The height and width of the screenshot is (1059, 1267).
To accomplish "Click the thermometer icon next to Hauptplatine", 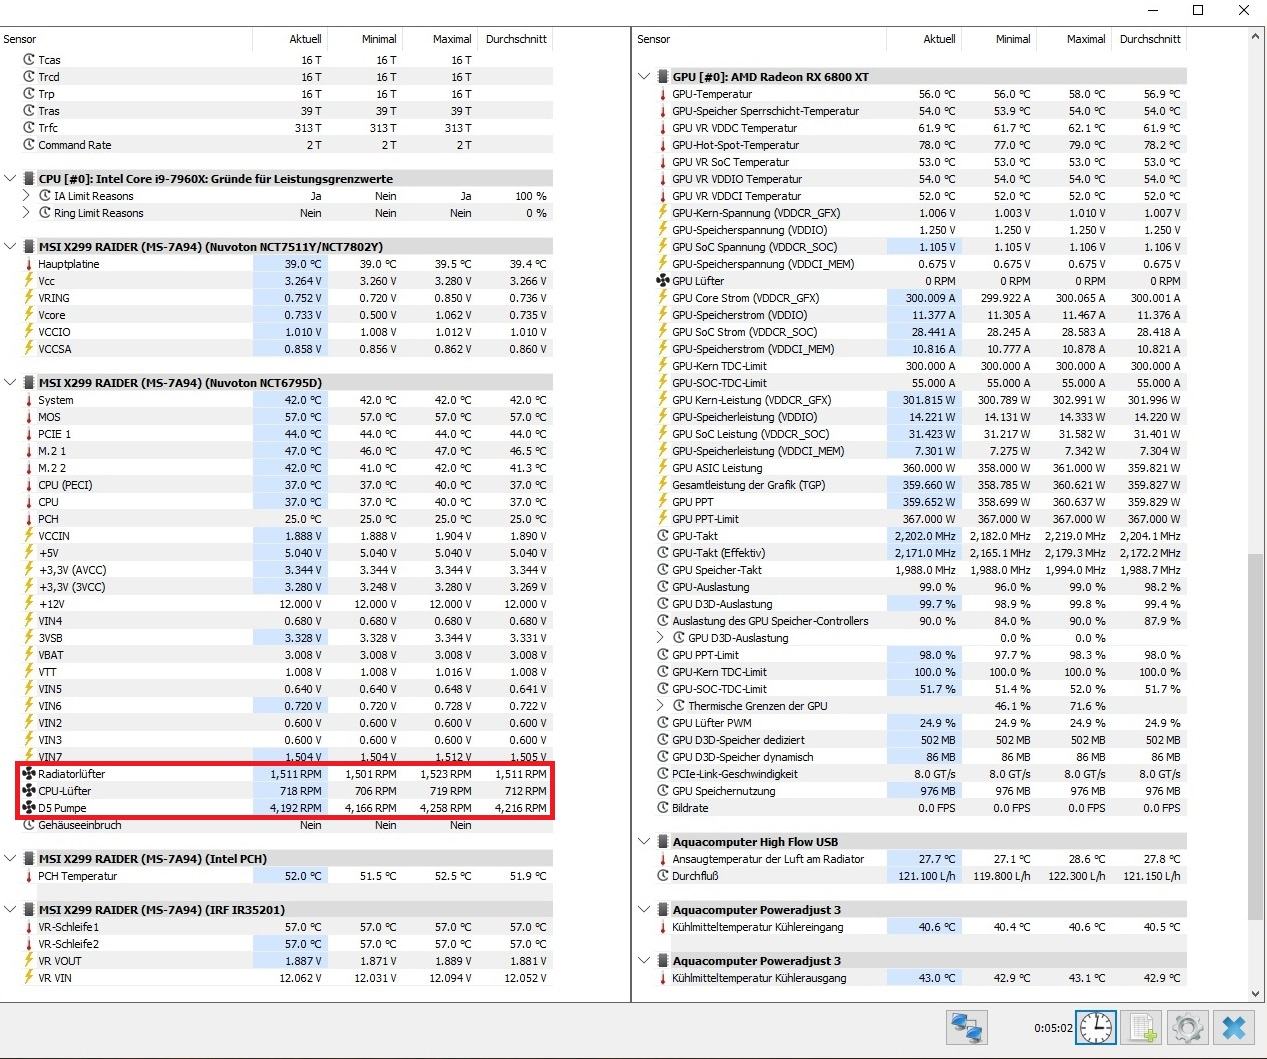I will click(x=29, y=264).
